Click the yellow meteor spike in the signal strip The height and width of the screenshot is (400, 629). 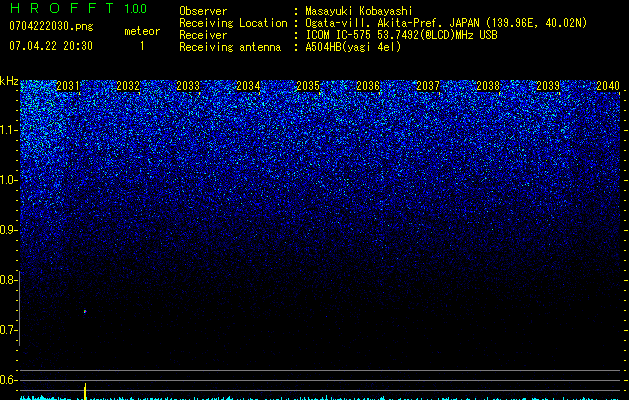tap(85, 391)
